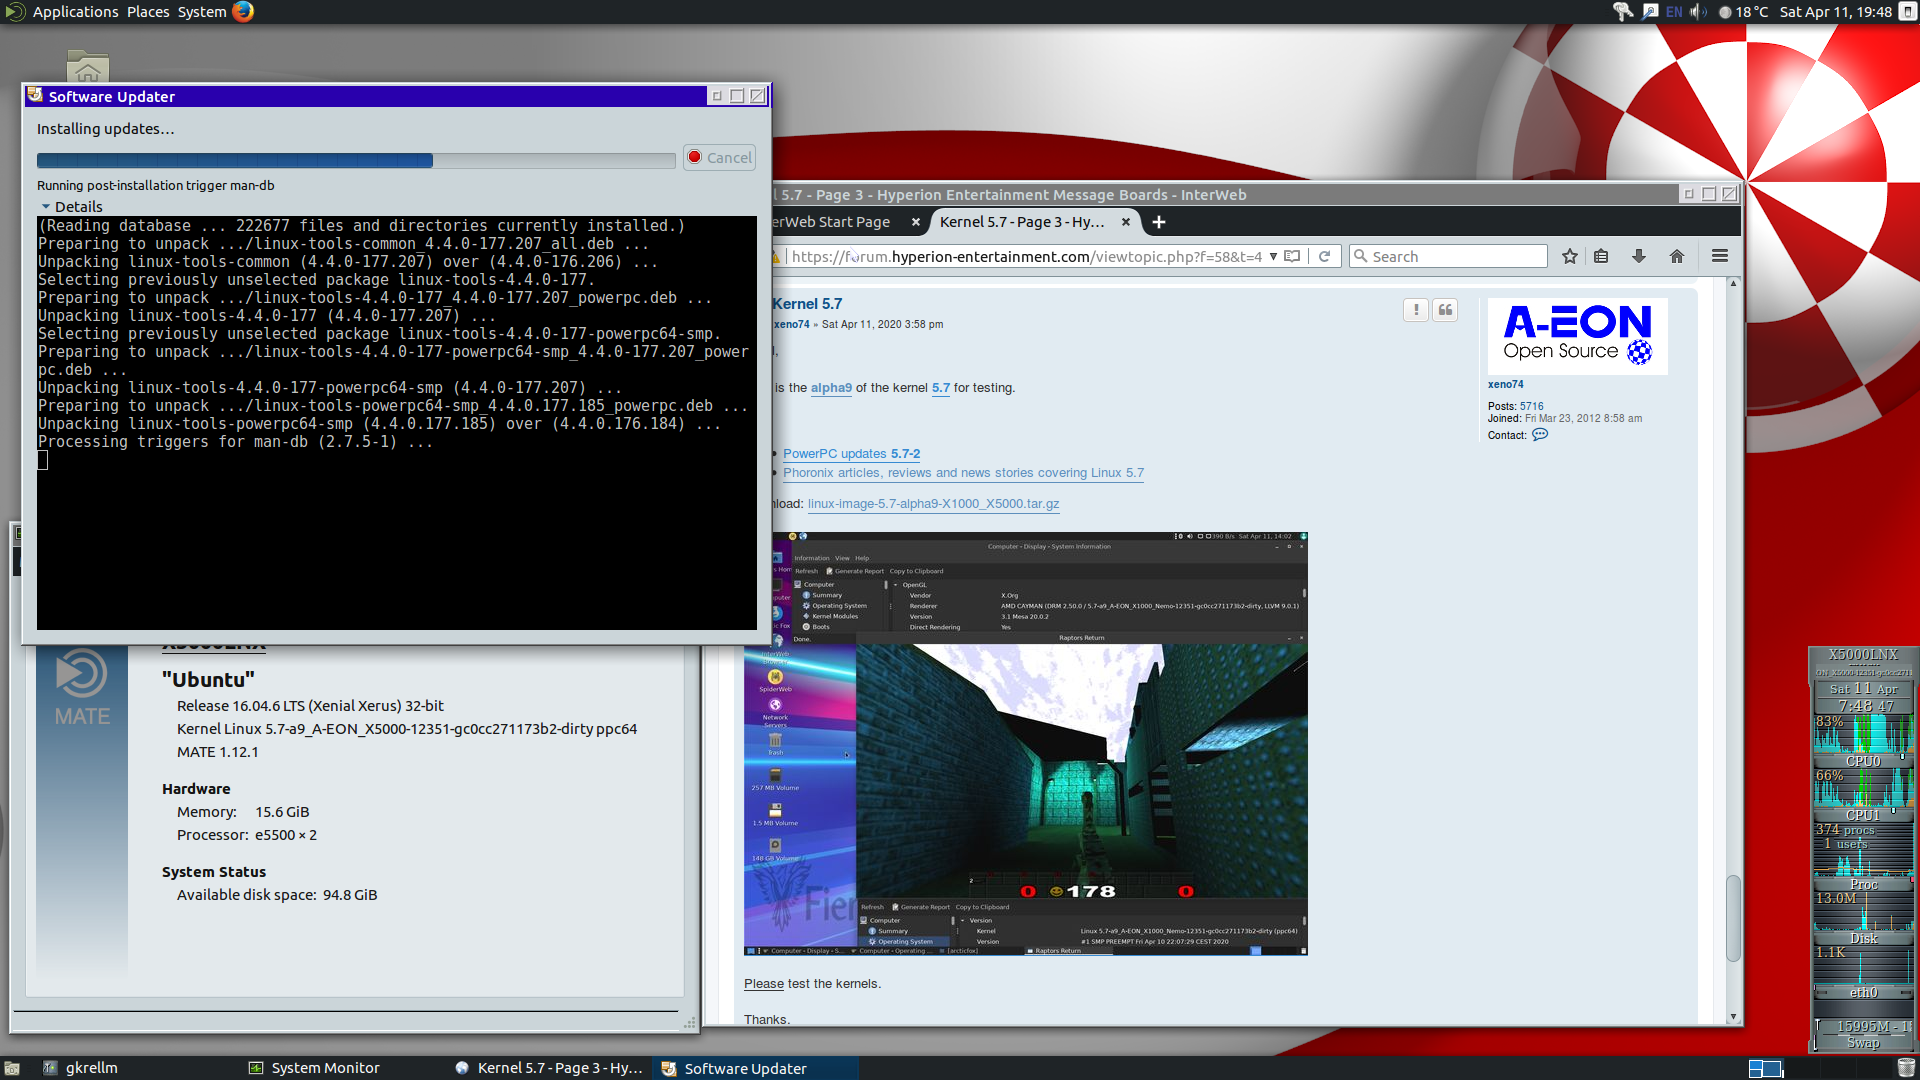Viewport: 1920px width, 1080px height.
Task: Click the show desktop button in bottom panel
Action: click(12, 1068)
